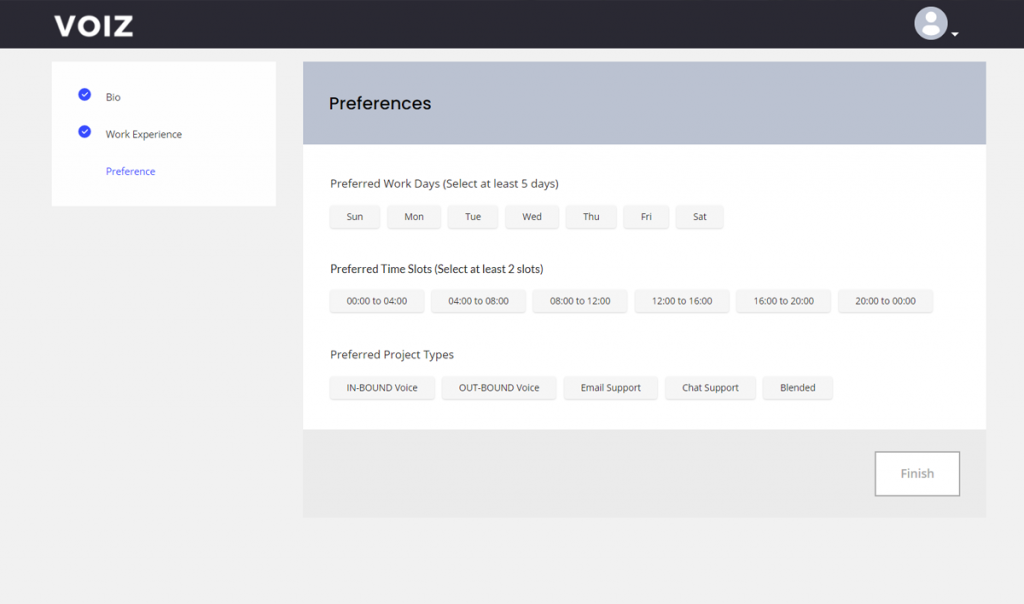Enable the 16:00 to 20:00 slot
The image size is (1024, 604).
tap(784, 301)
